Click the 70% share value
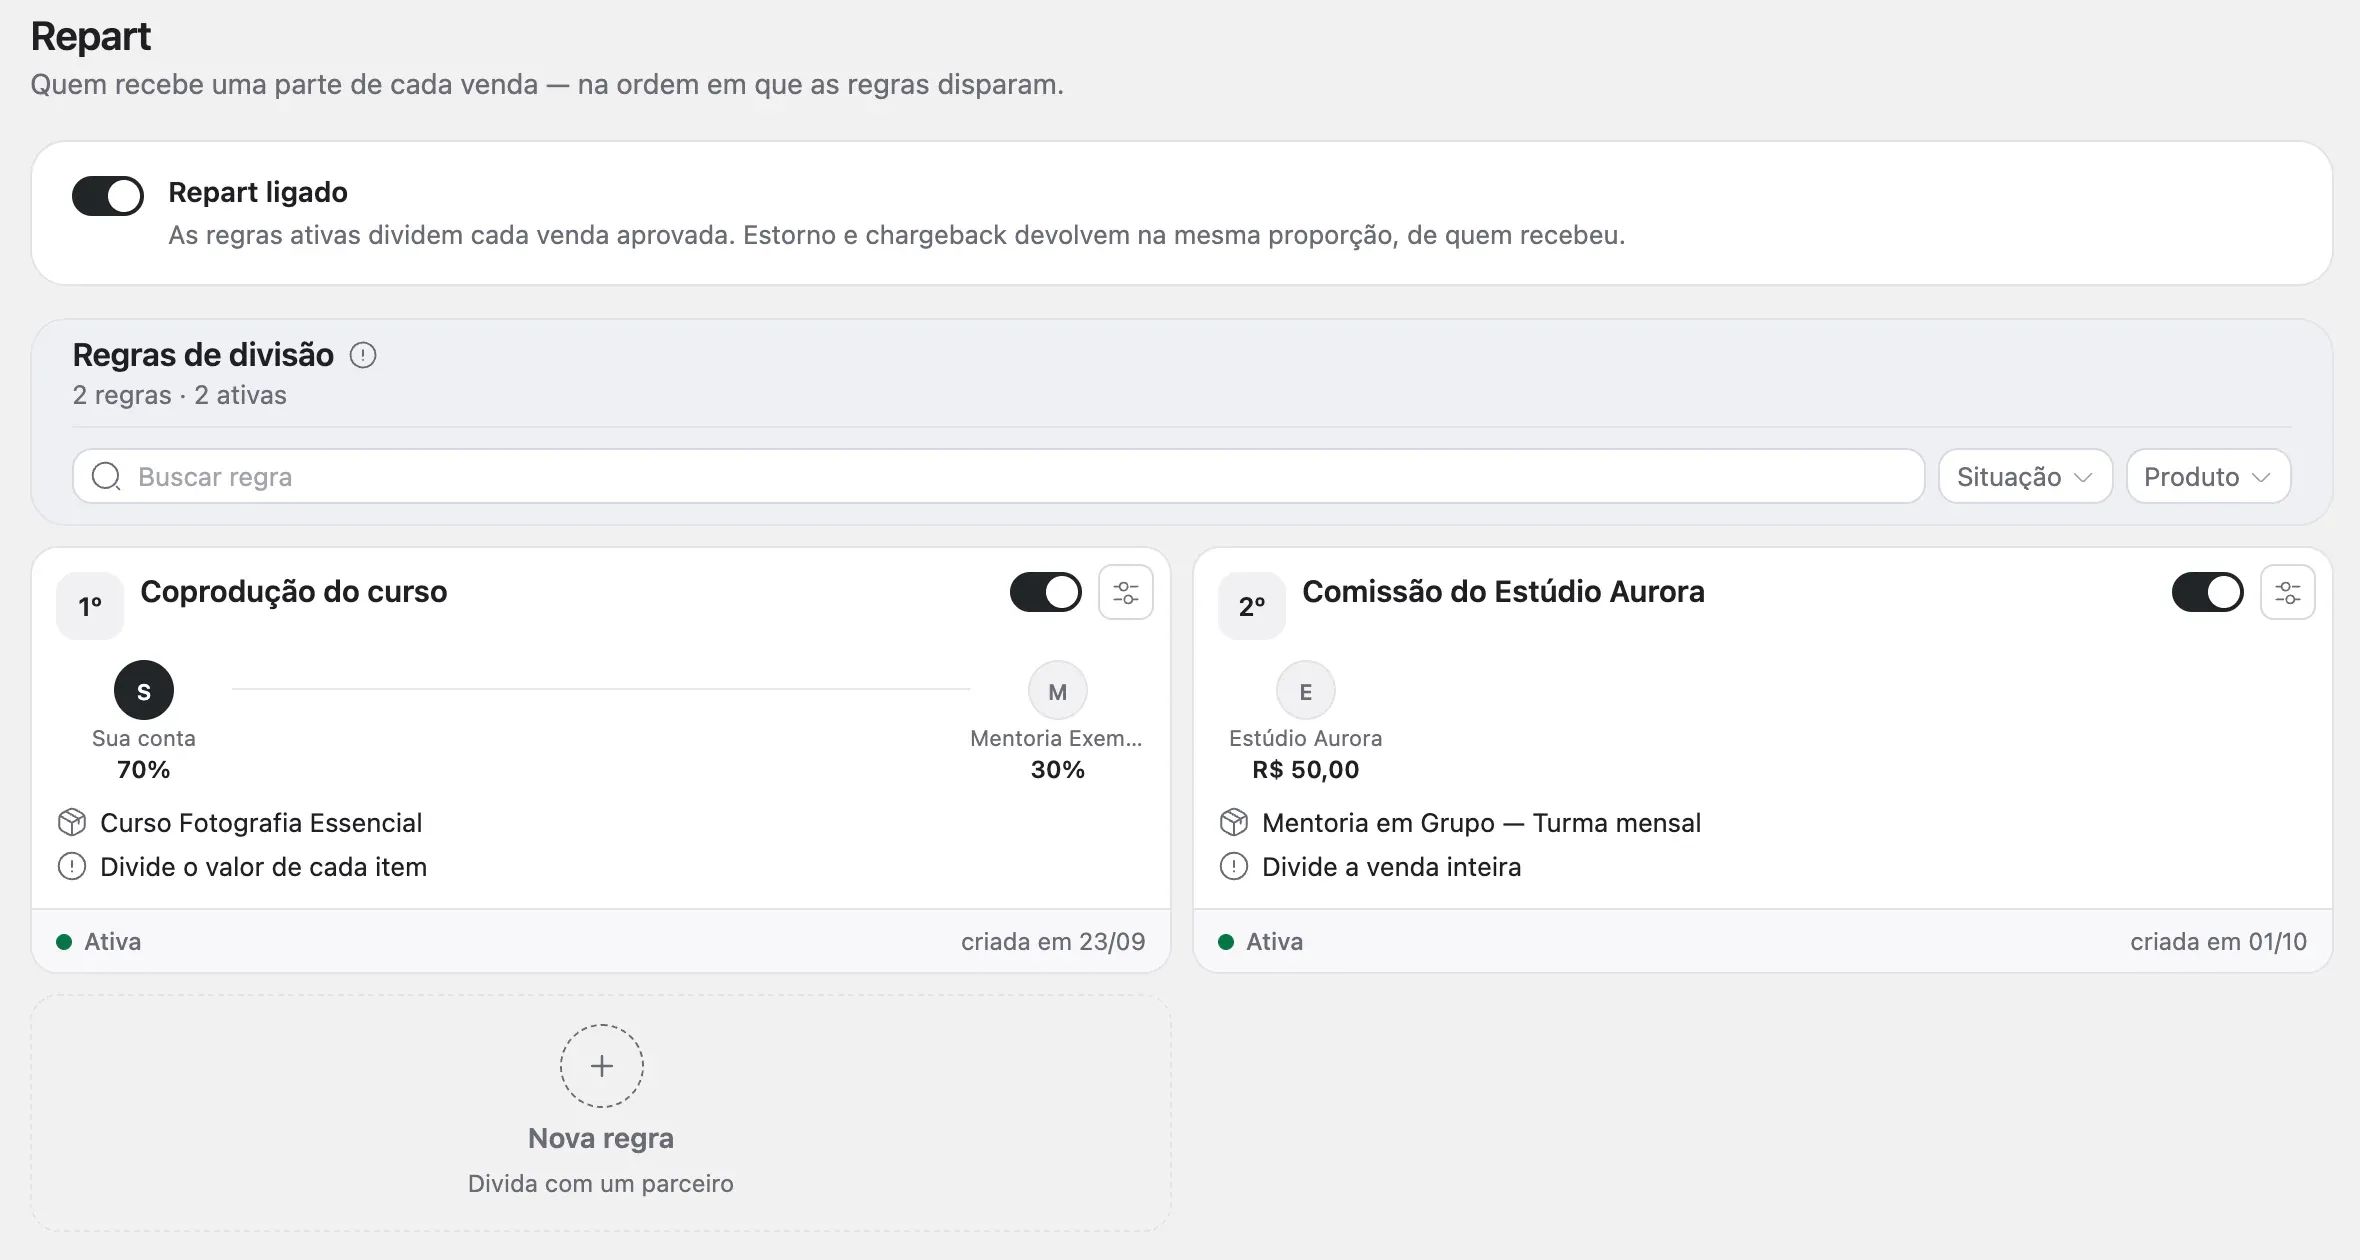The height and width of the screenshot is (1260, 2360). click(144, 769)
